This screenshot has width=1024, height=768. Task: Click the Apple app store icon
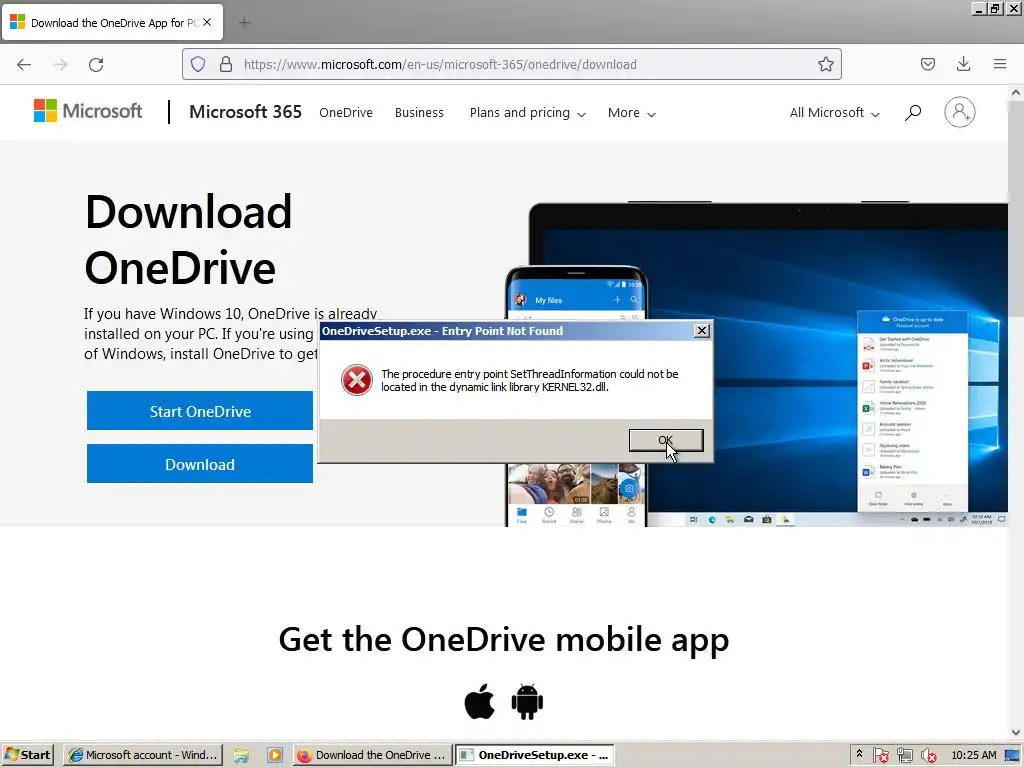[x=479, y=702]
